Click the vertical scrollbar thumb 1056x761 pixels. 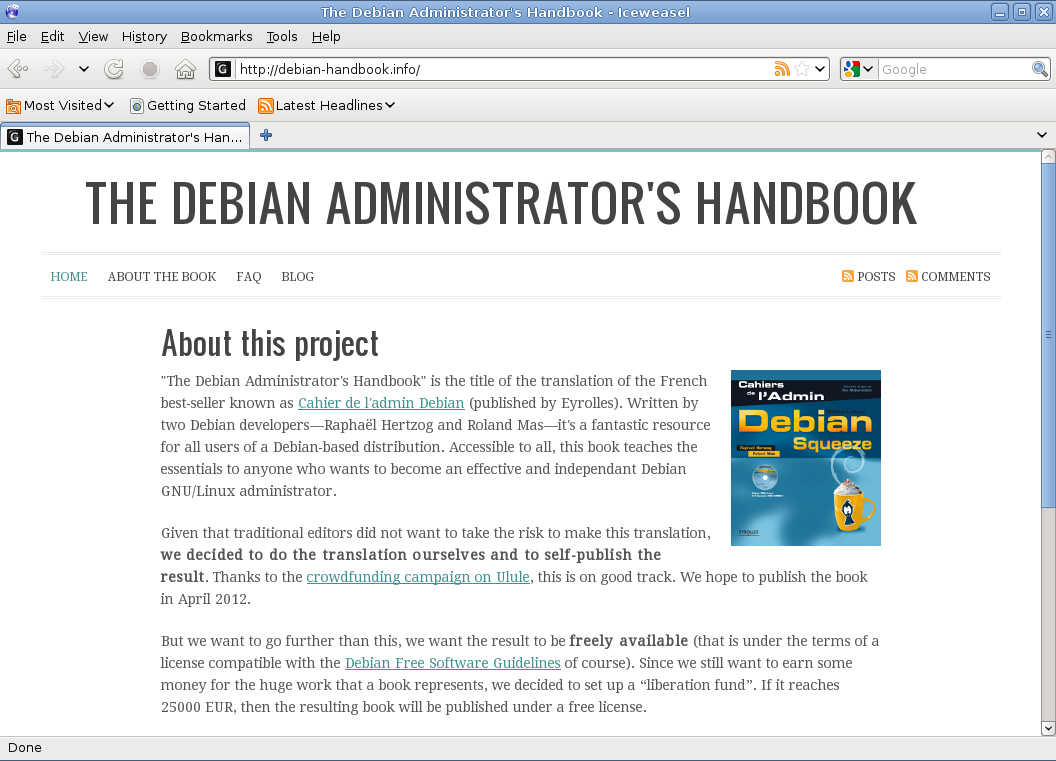click(x=1048, y=335)
